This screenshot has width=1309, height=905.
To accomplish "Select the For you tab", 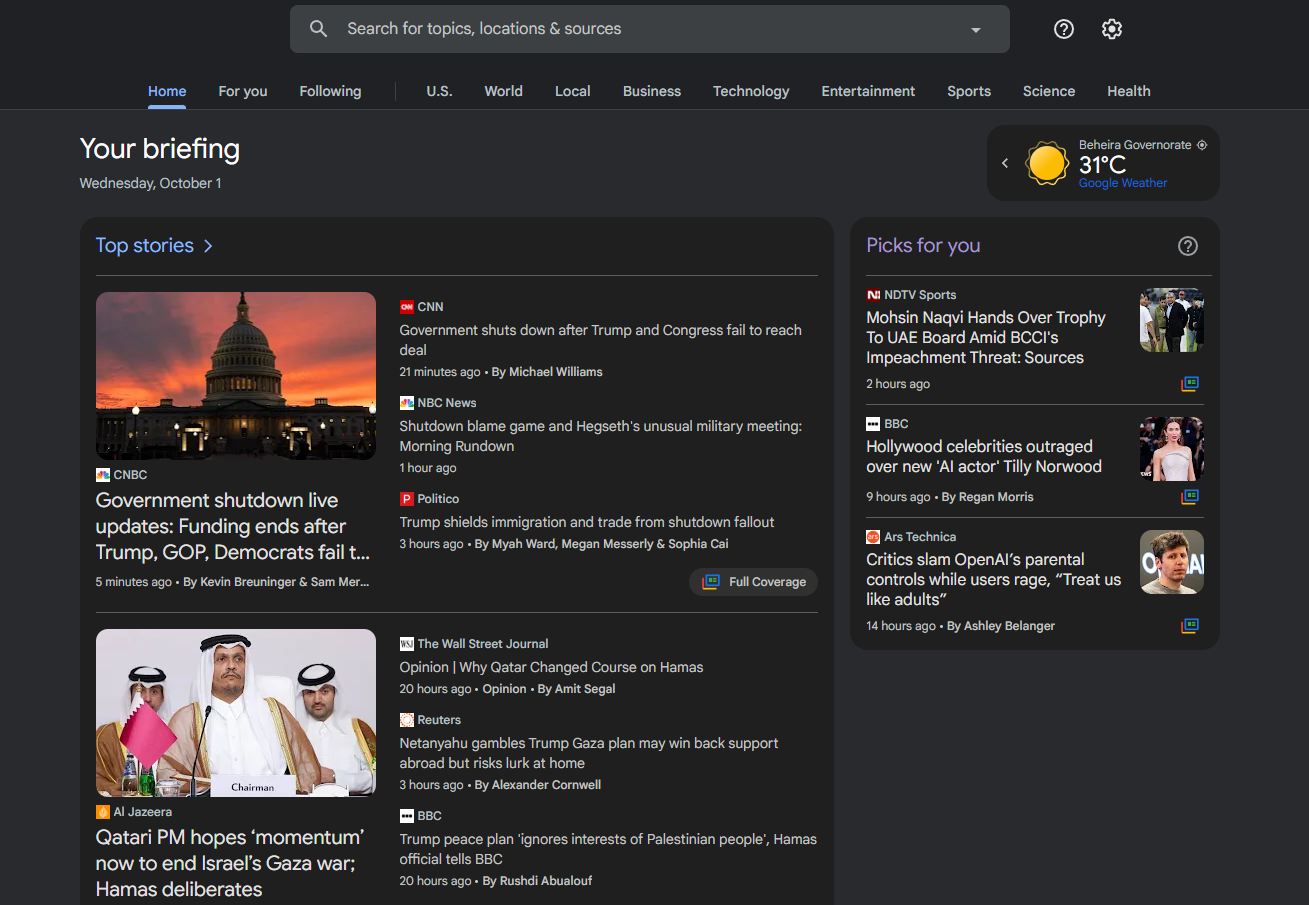I will coord(243,91).
